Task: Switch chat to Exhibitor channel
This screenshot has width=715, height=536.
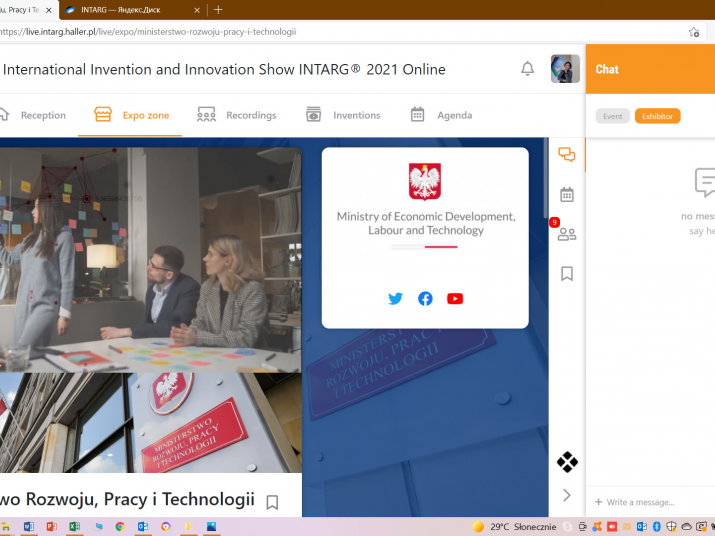Action: [657, 116]
